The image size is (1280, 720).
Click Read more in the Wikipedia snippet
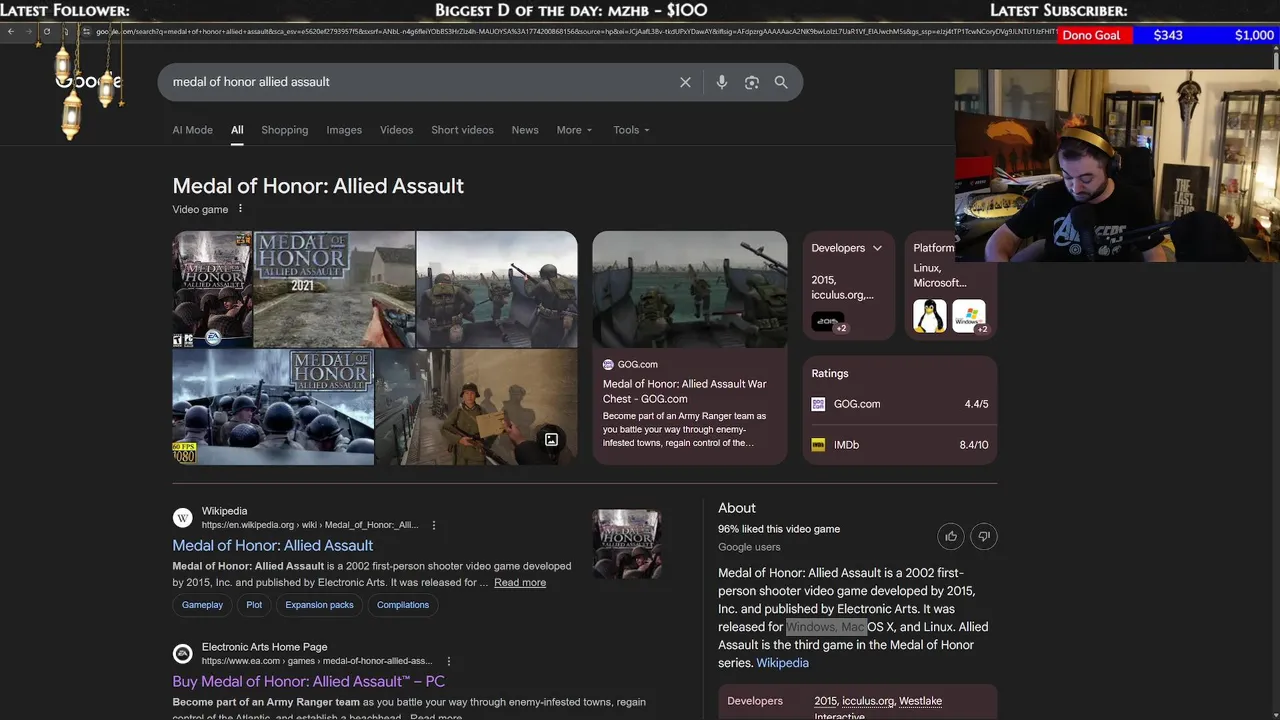pos(520,583)
